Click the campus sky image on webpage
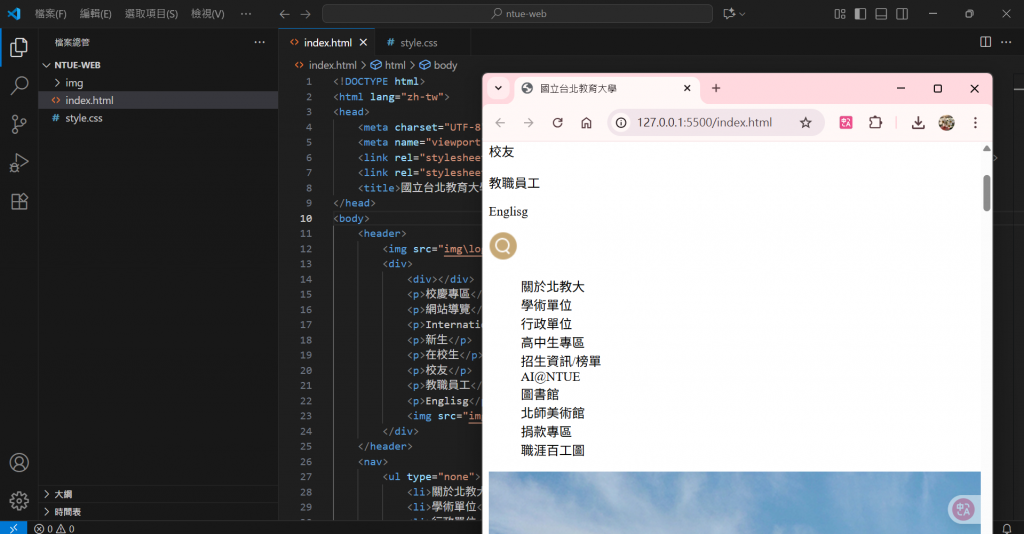Viewport: 1024px width, 534px height. pyautogui.click(x=735, y=503)
